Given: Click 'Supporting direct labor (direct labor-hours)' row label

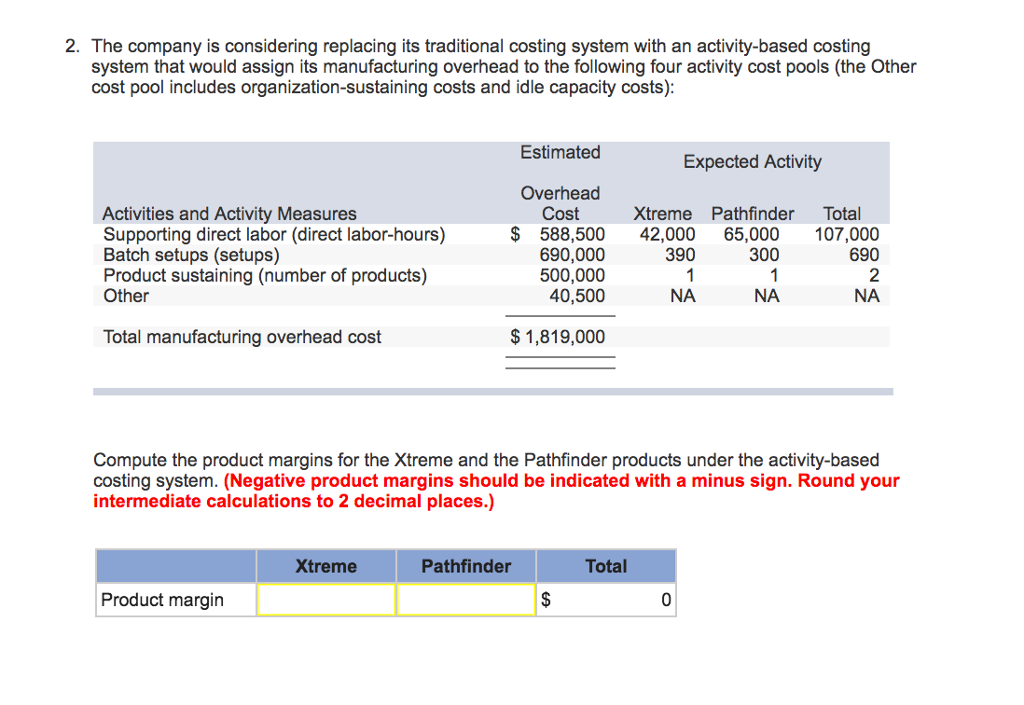Looking at the screenshot, I should [x=274, y=234].
